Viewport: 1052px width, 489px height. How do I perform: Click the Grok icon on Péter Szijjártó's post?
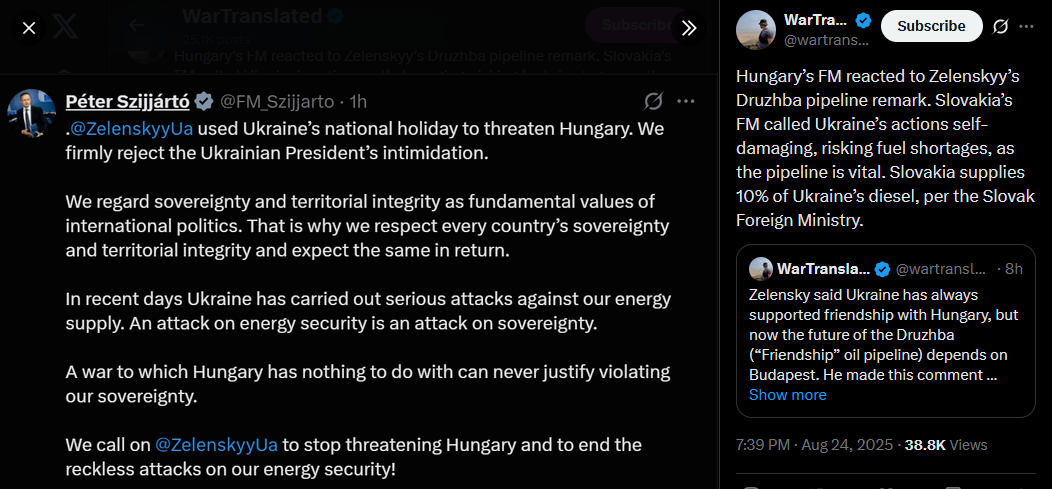[x=654, y=101]
